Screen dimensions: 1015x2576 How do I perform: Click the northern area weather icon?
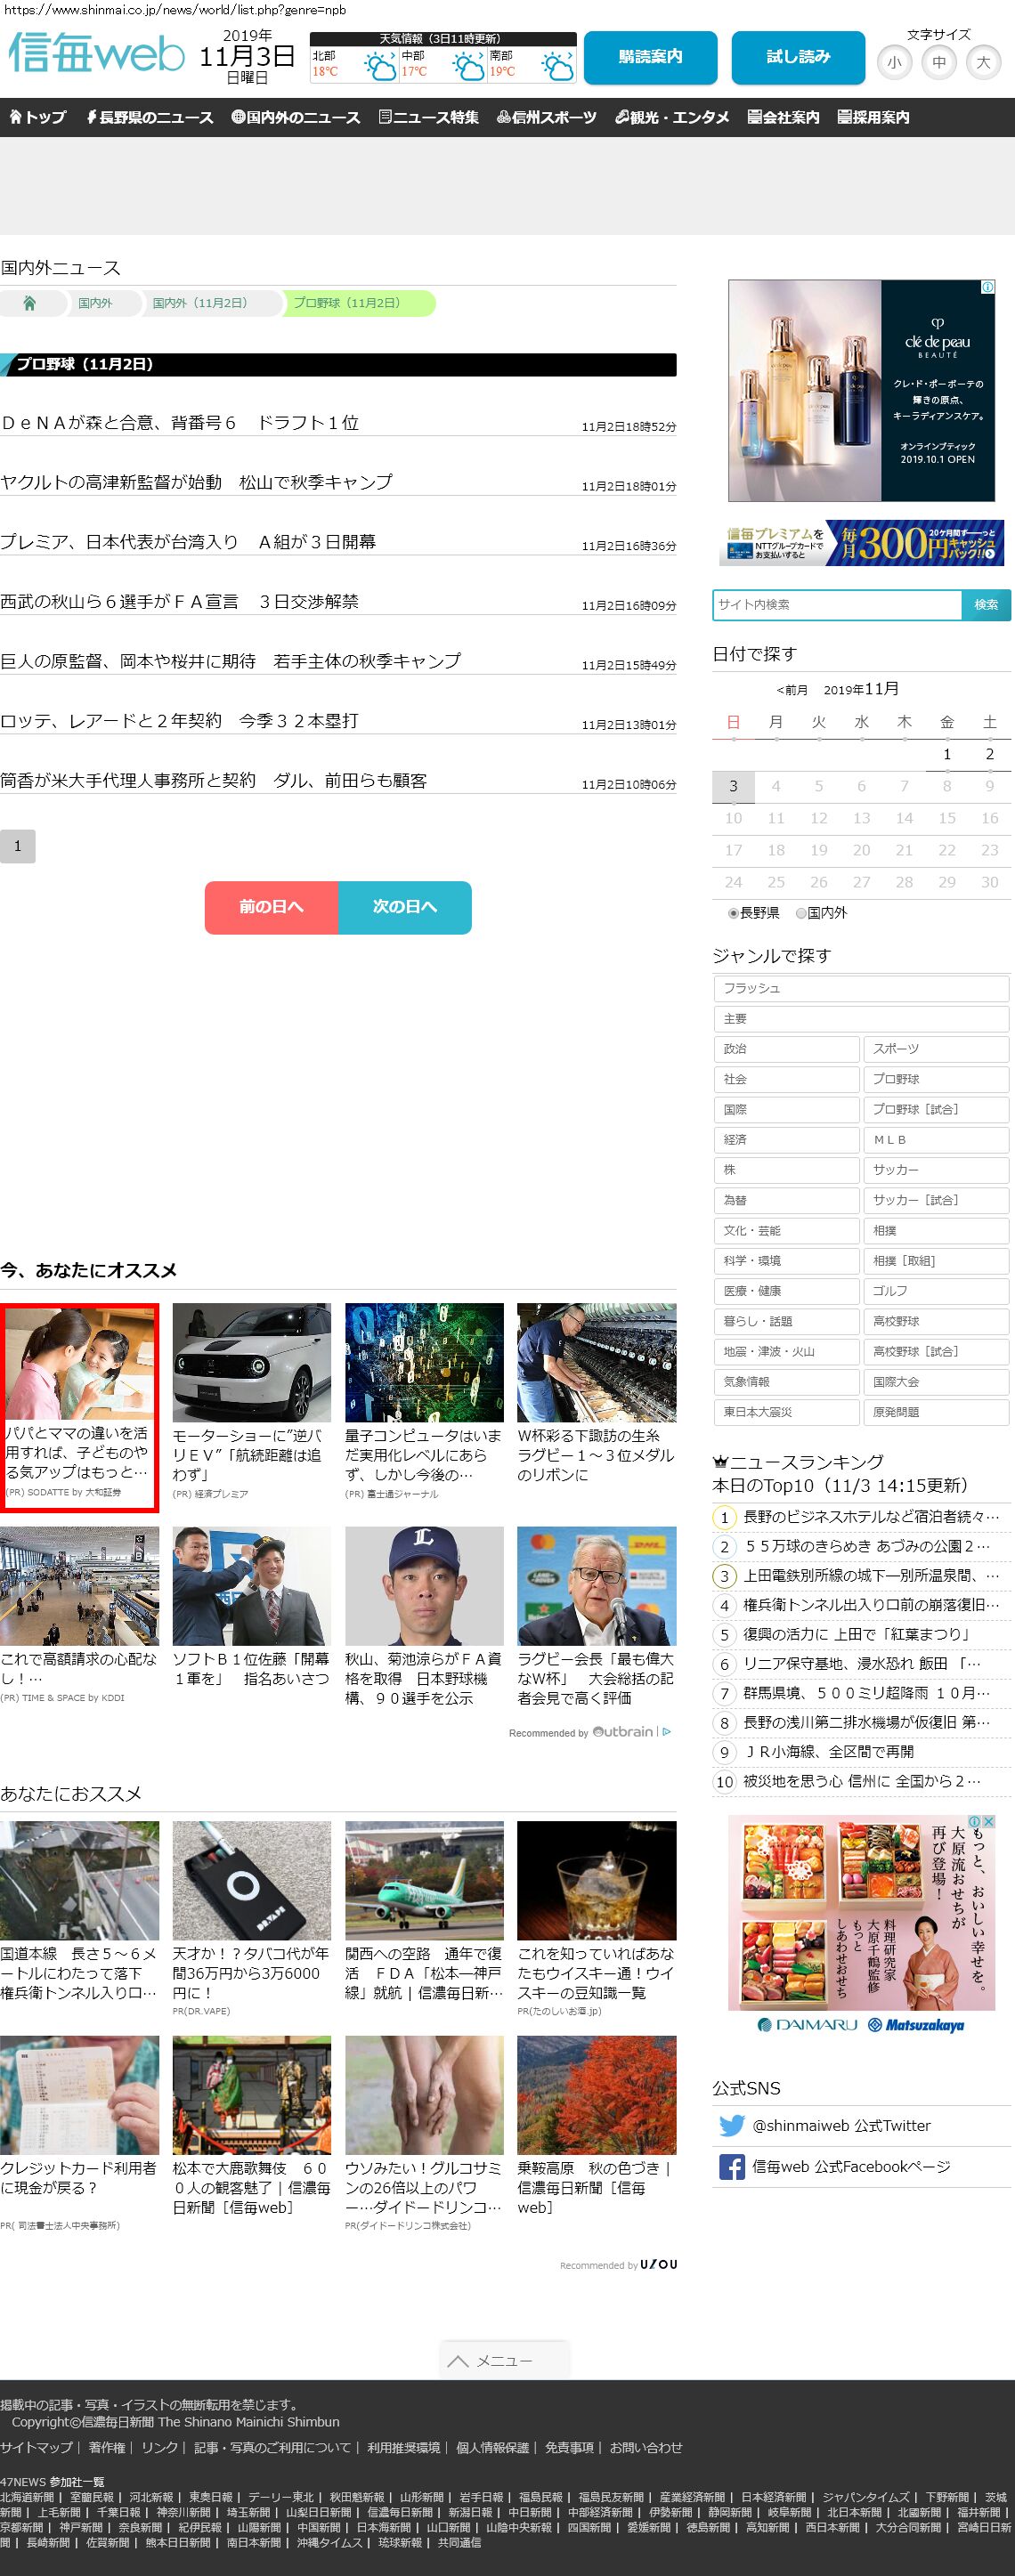(x=379, y=67)
